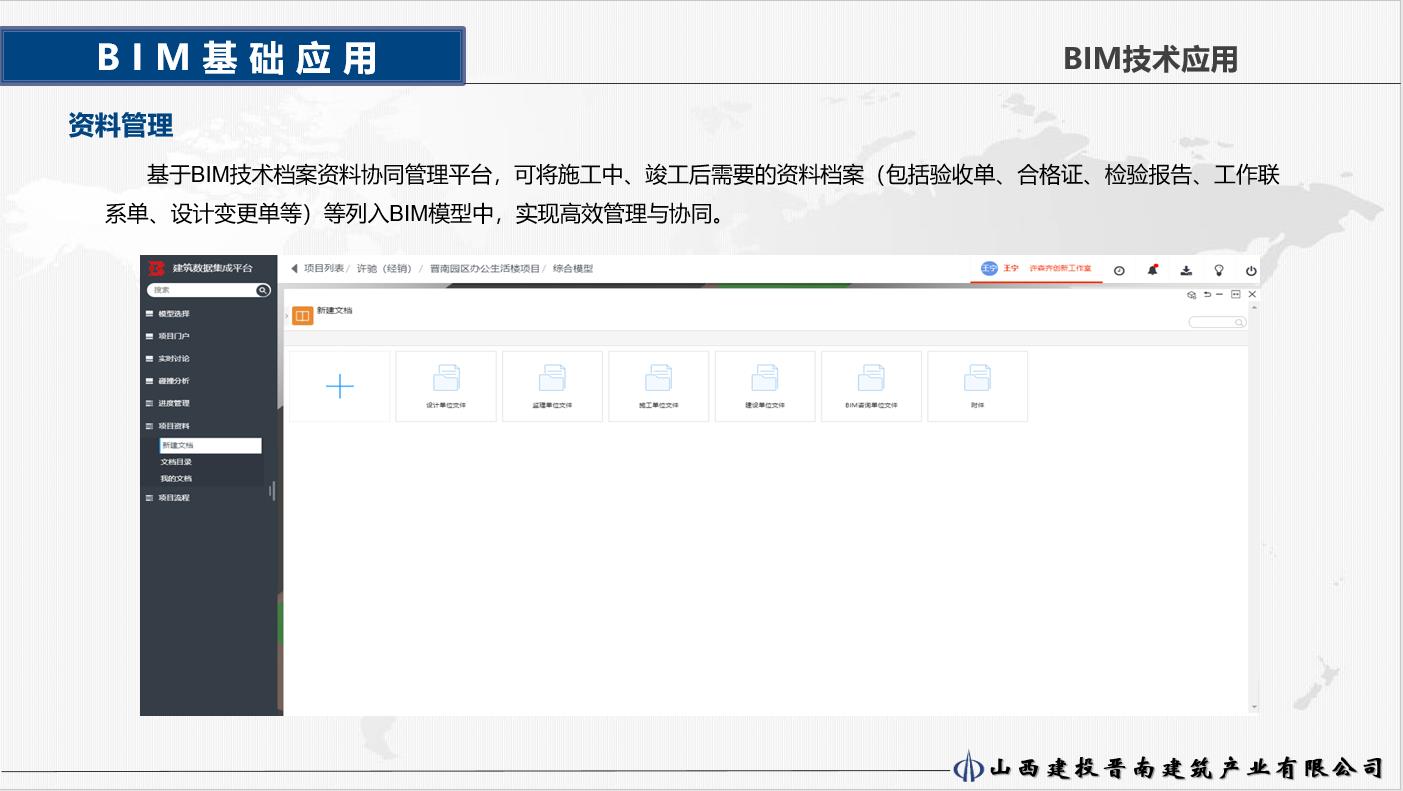Click the panel search magnifier icon
Viewport: 1403px width, 791px height.
point(1239,323)
